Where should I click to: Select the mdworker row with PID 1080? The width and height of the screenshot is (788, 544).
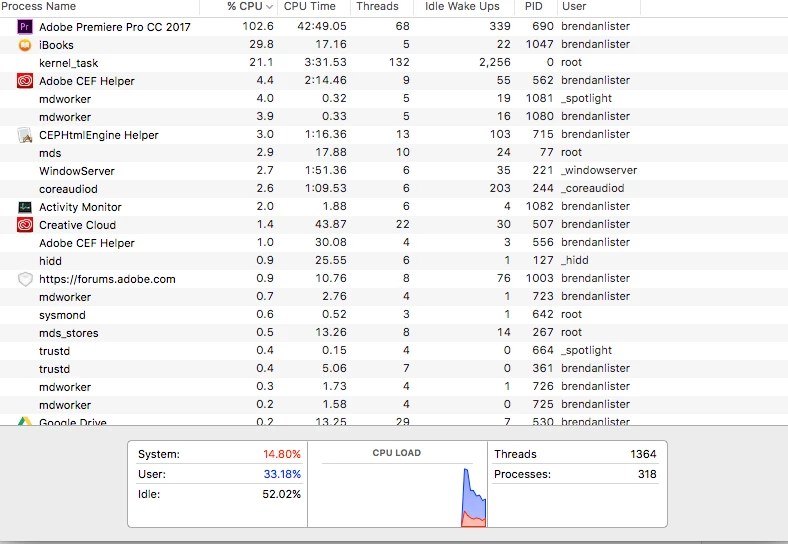pyautogui.click(x=394, y=117)
